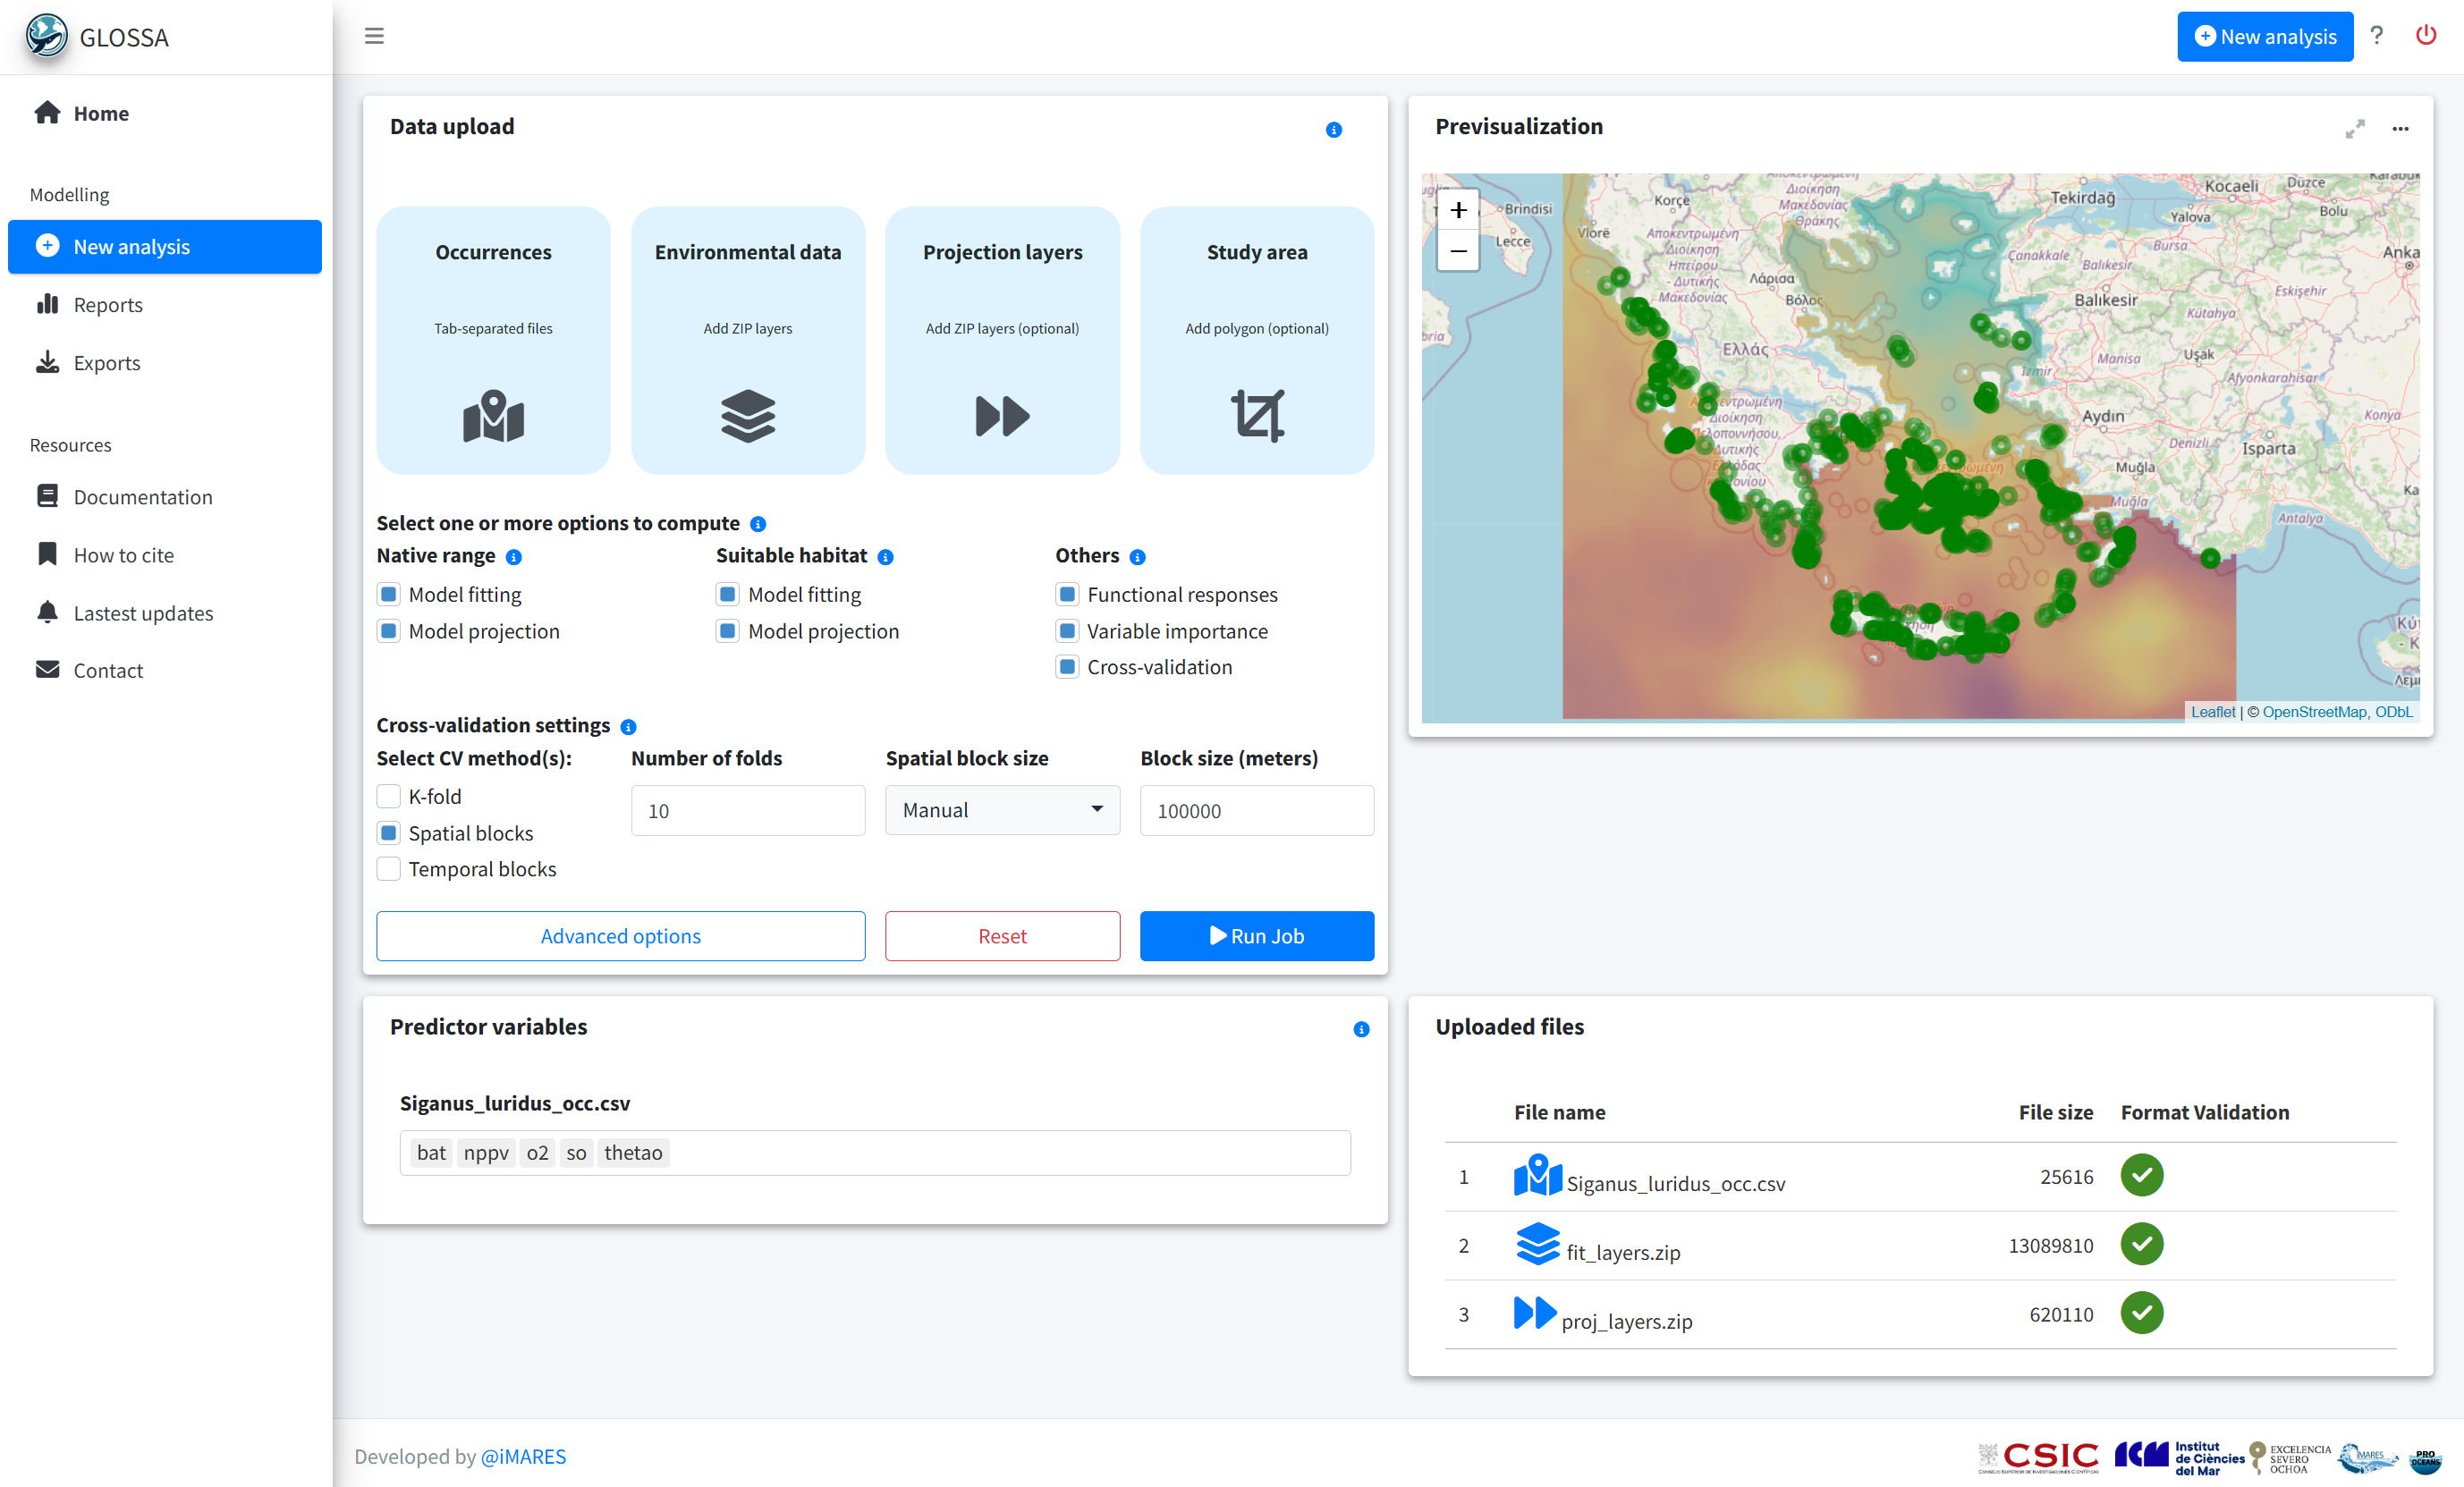Open the @iMARES developer link
The image size is (2464, 1487).
coord(523,1456)
